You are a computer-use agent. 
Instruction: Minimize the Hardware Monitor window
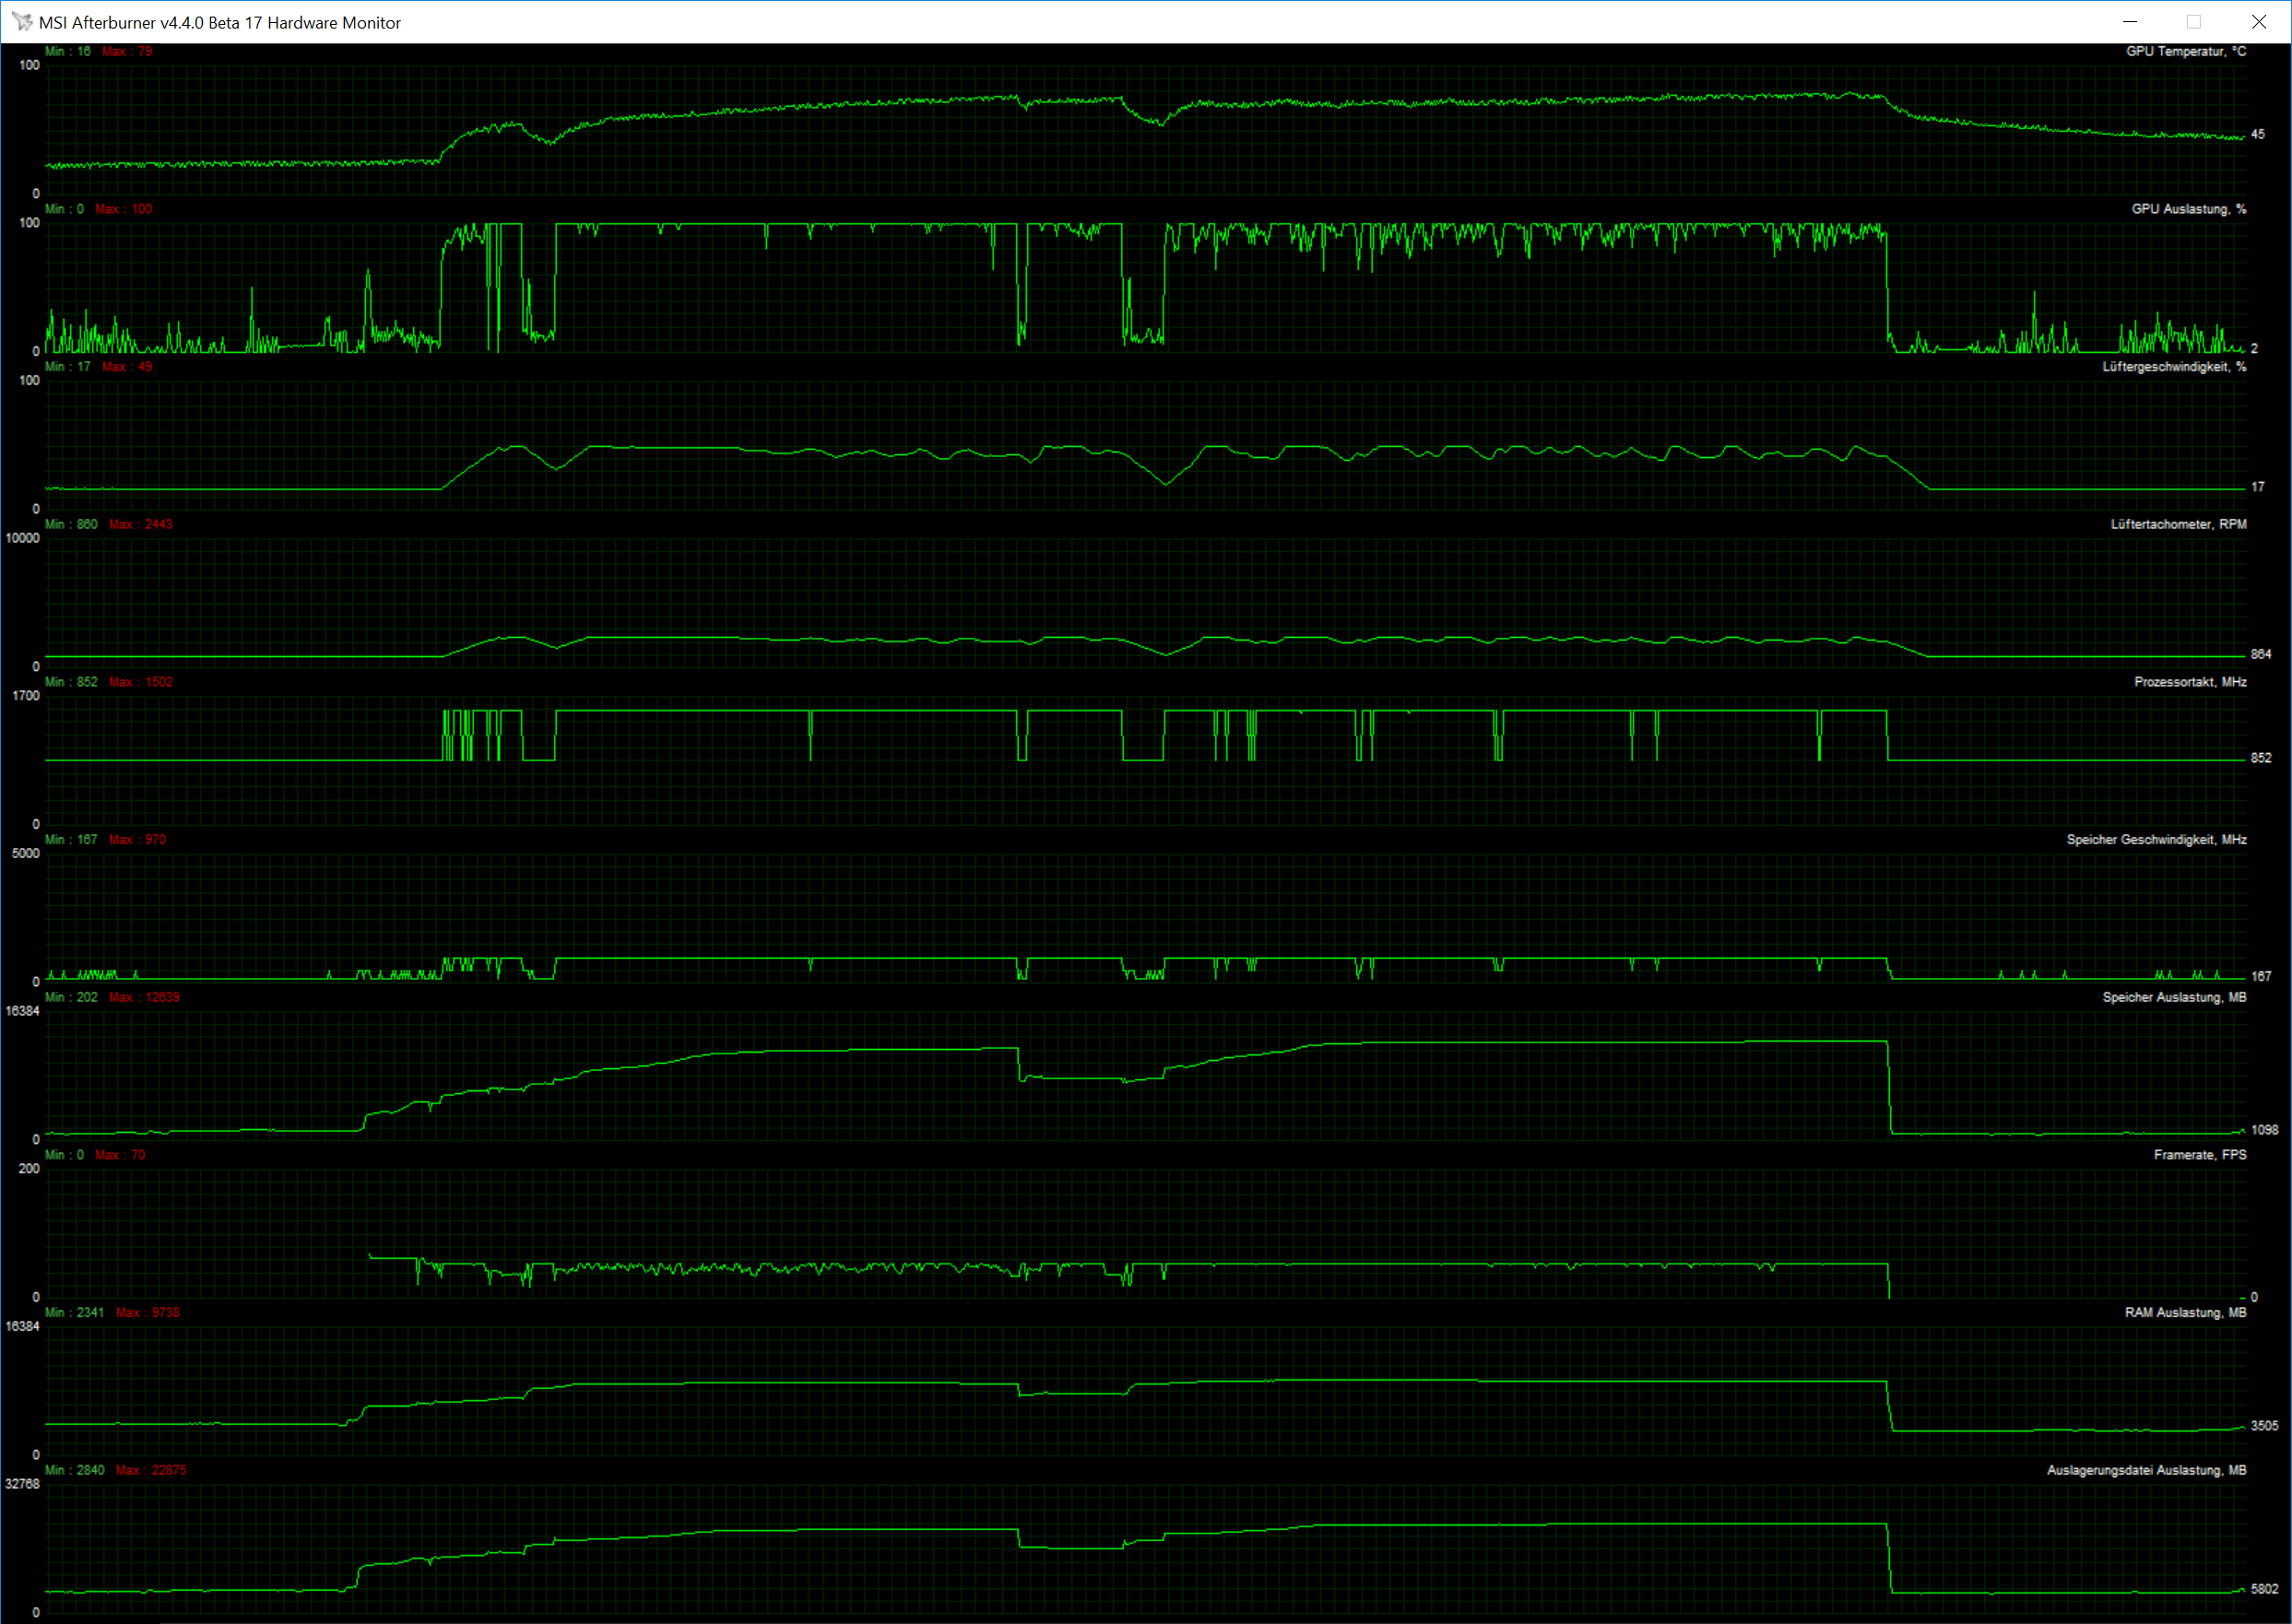[2129, 21]
